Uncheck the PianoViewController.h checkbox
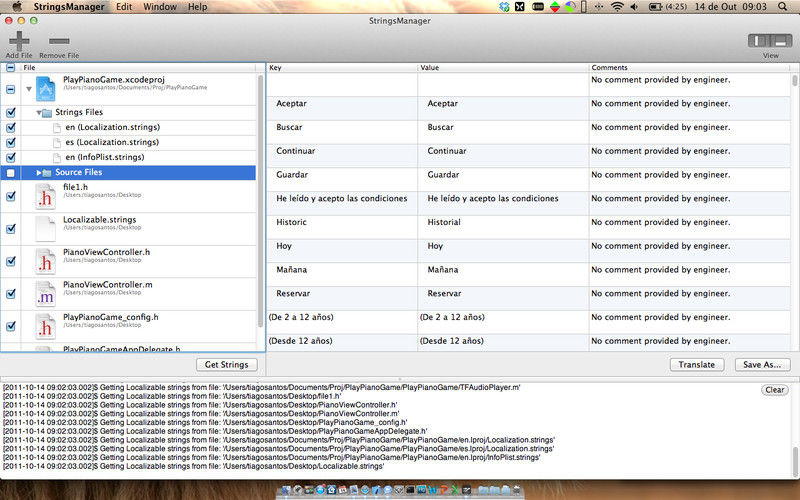800x500 pixels. (11, 261)
